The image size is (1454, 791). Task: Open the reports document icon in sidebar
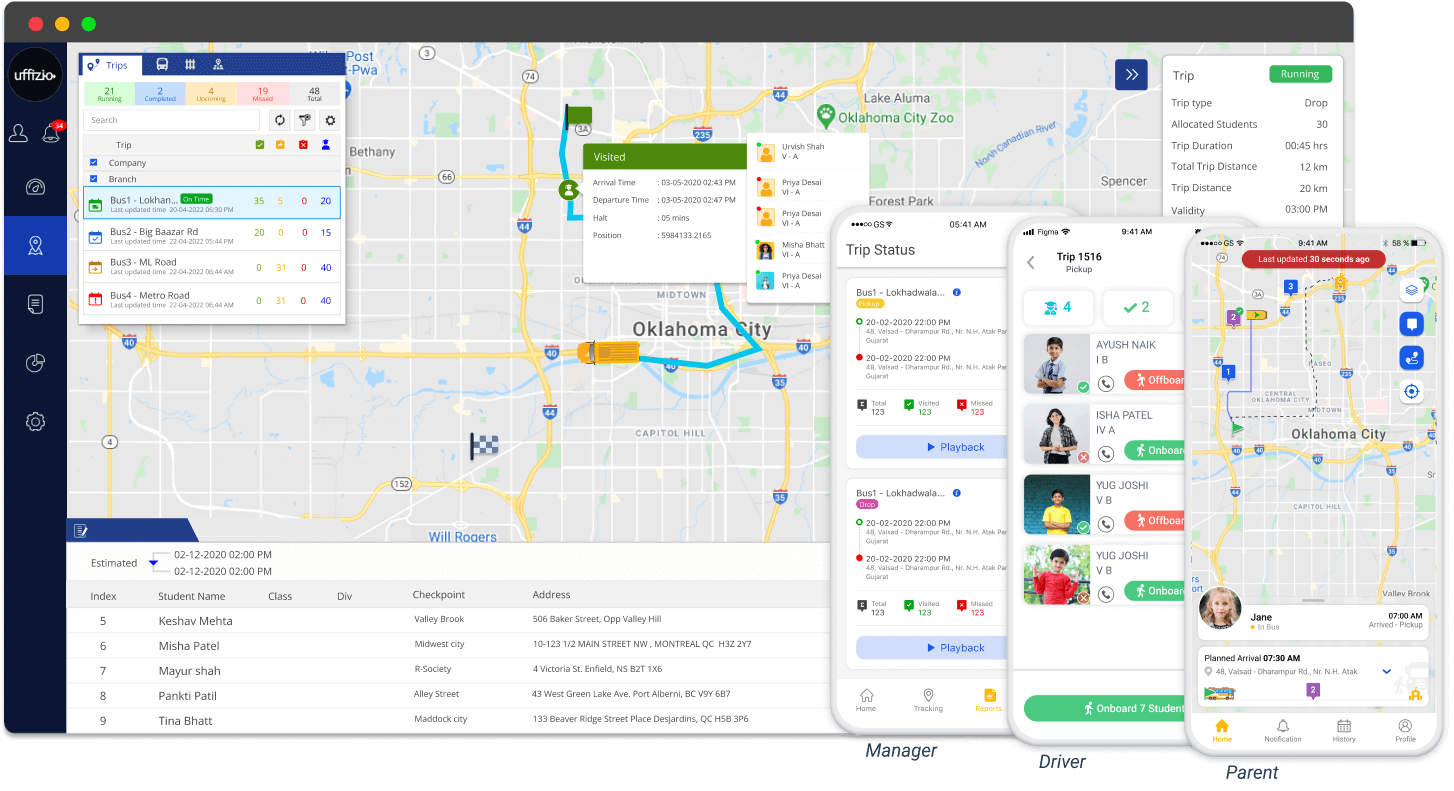point(35,304)
